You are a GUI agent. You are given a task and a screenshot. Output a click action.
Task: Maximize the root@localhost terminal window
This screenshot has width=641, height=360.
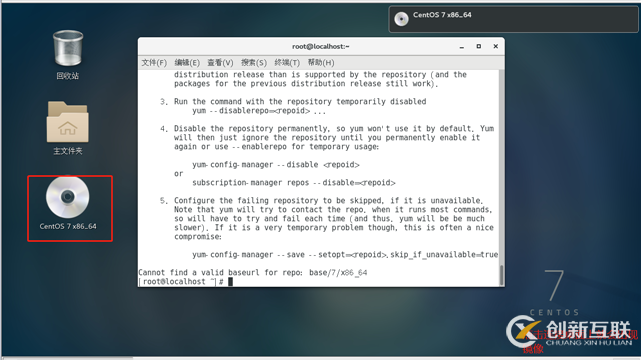pyautogui.click(x=478, y=47)
